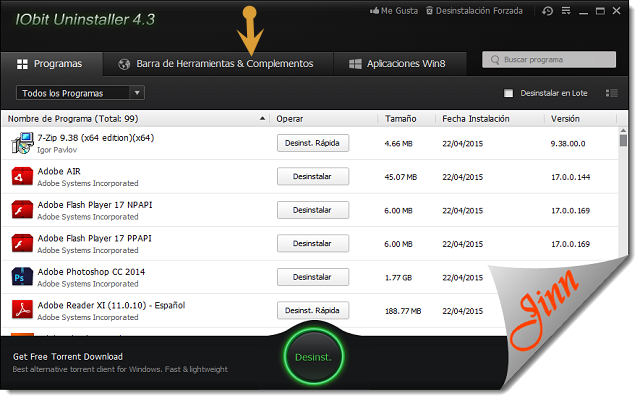Select Adobe Flash Player 17 PPAPI name
The height and width of the screenshot is (400, 640).
click(x=94, y=238)
